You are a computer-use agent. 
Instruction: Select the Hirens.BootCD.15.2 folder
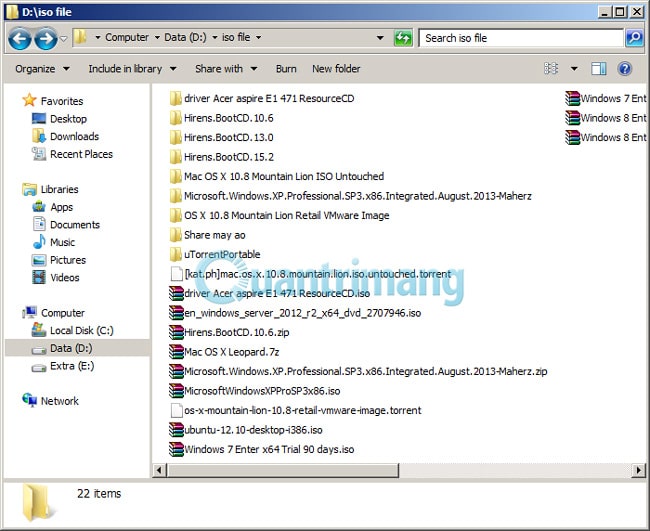coord(221,157)
